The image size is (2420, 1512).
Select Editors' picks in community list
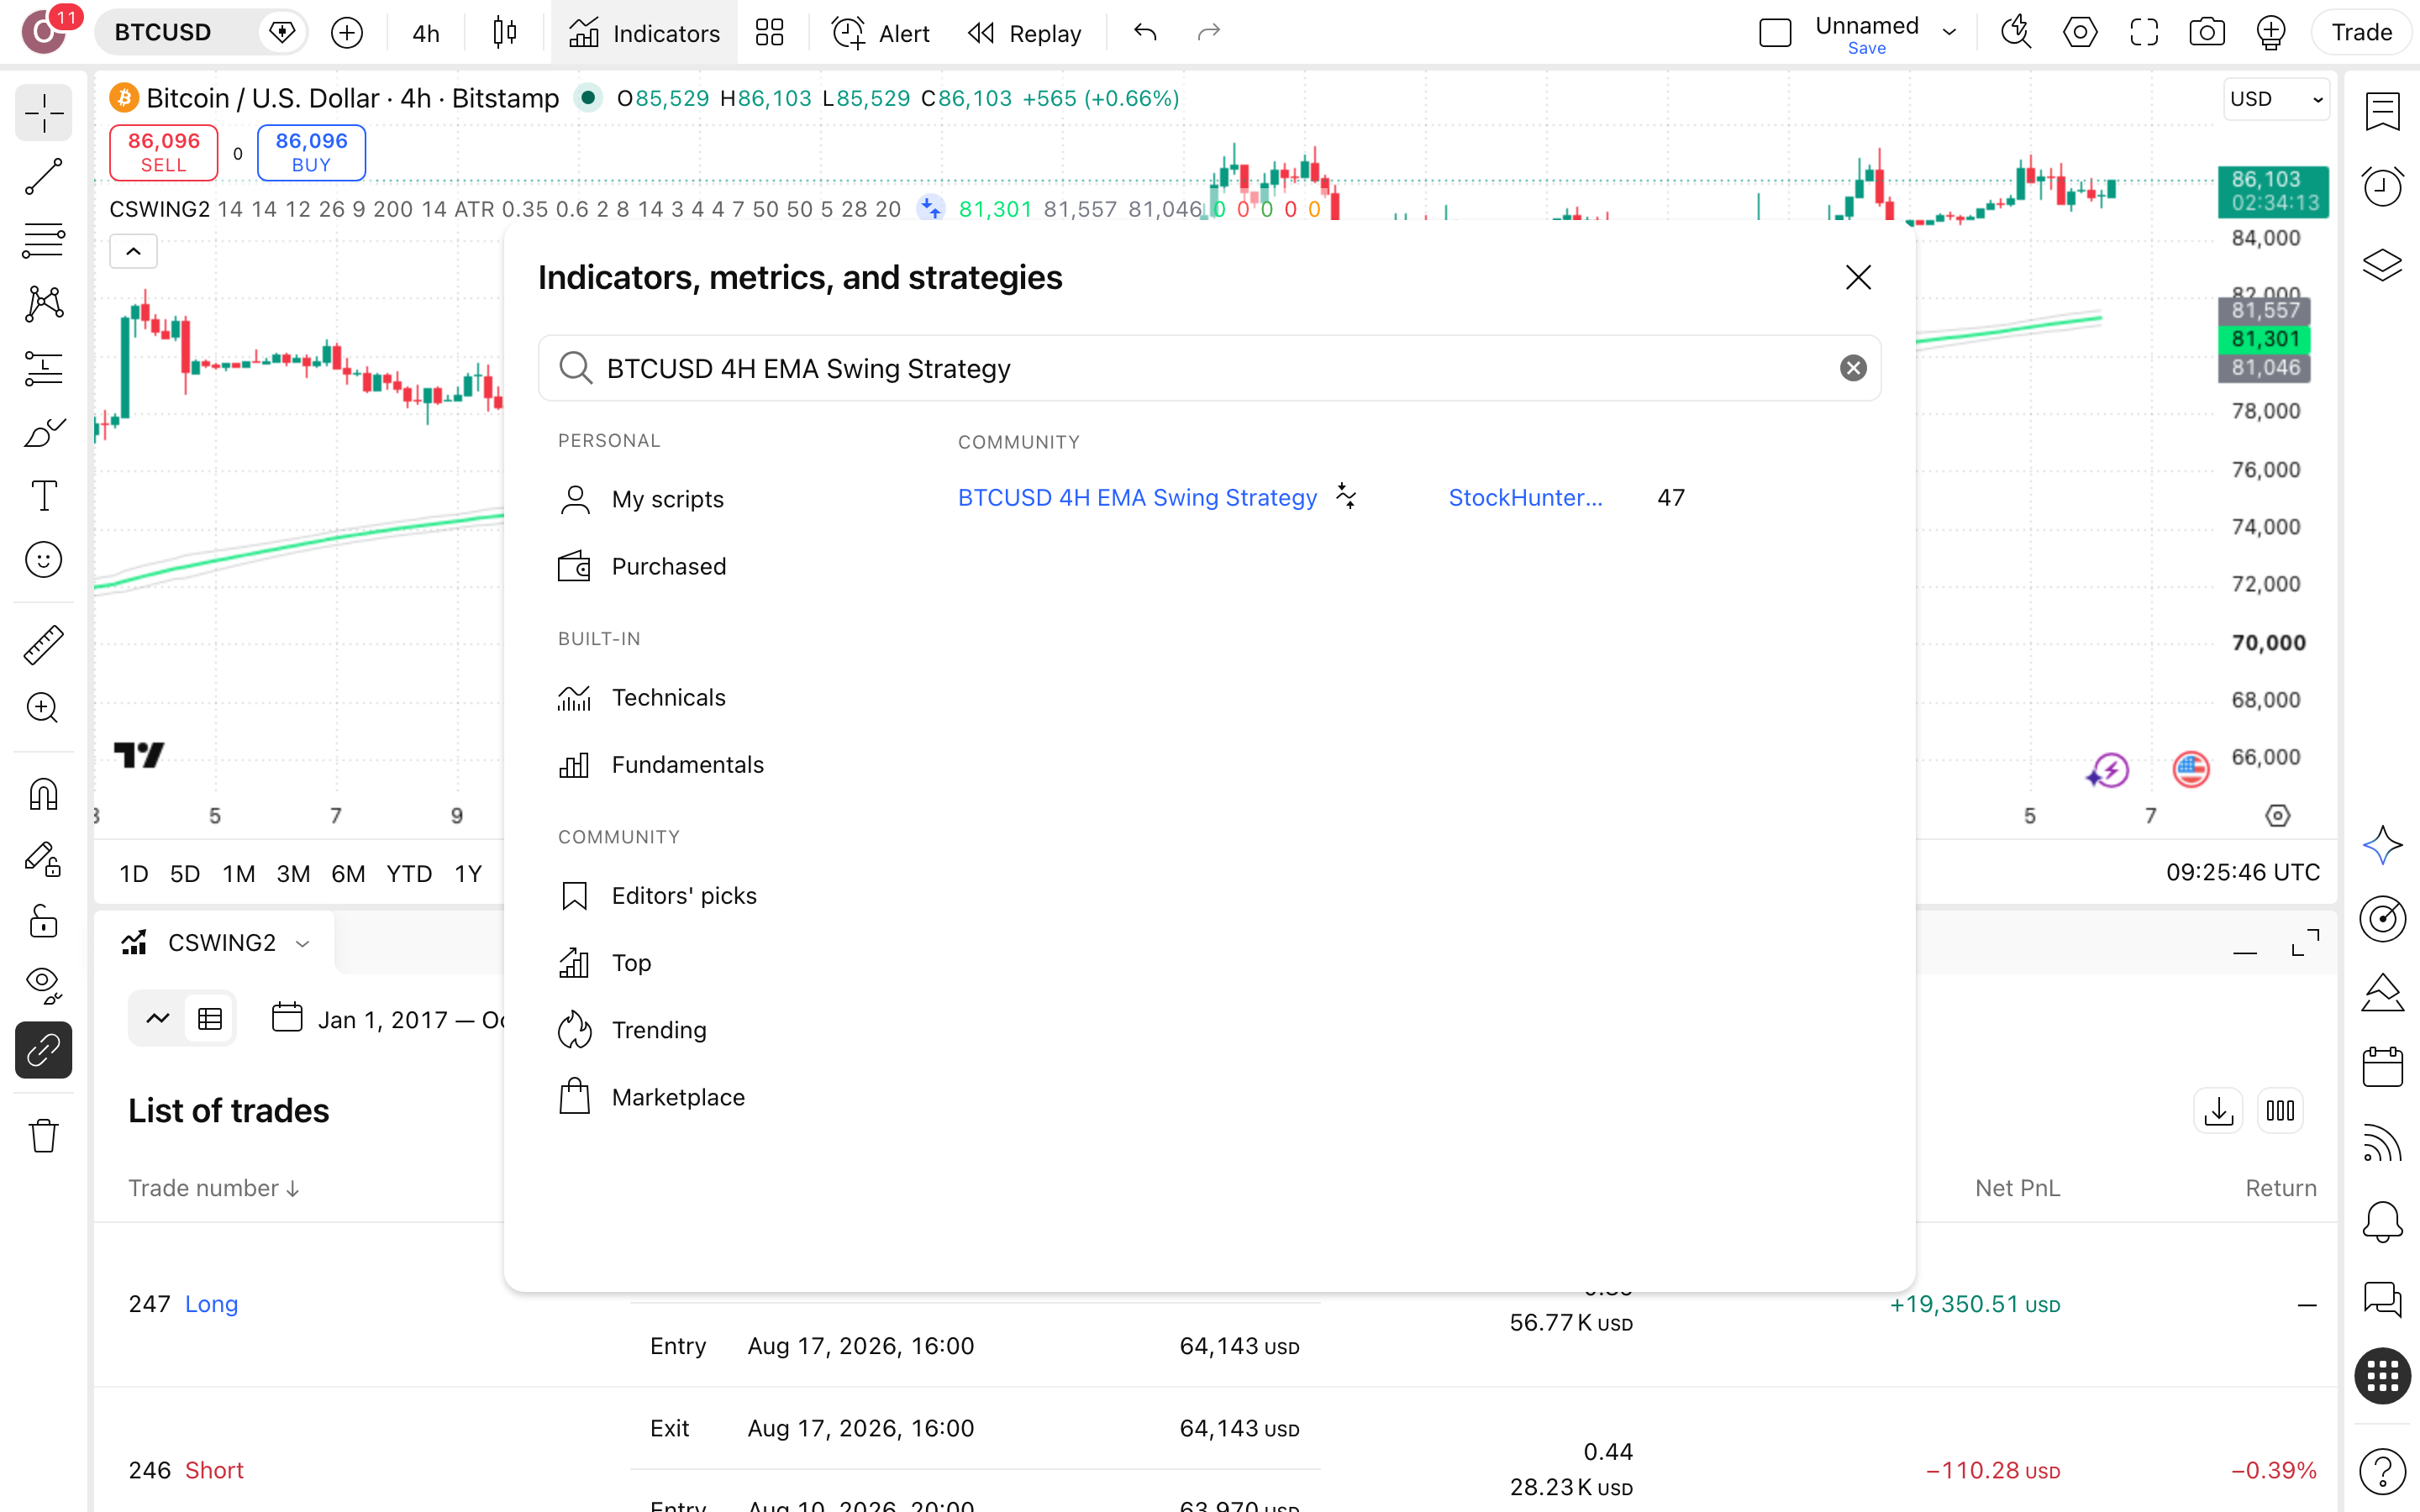tap(683, 895)
